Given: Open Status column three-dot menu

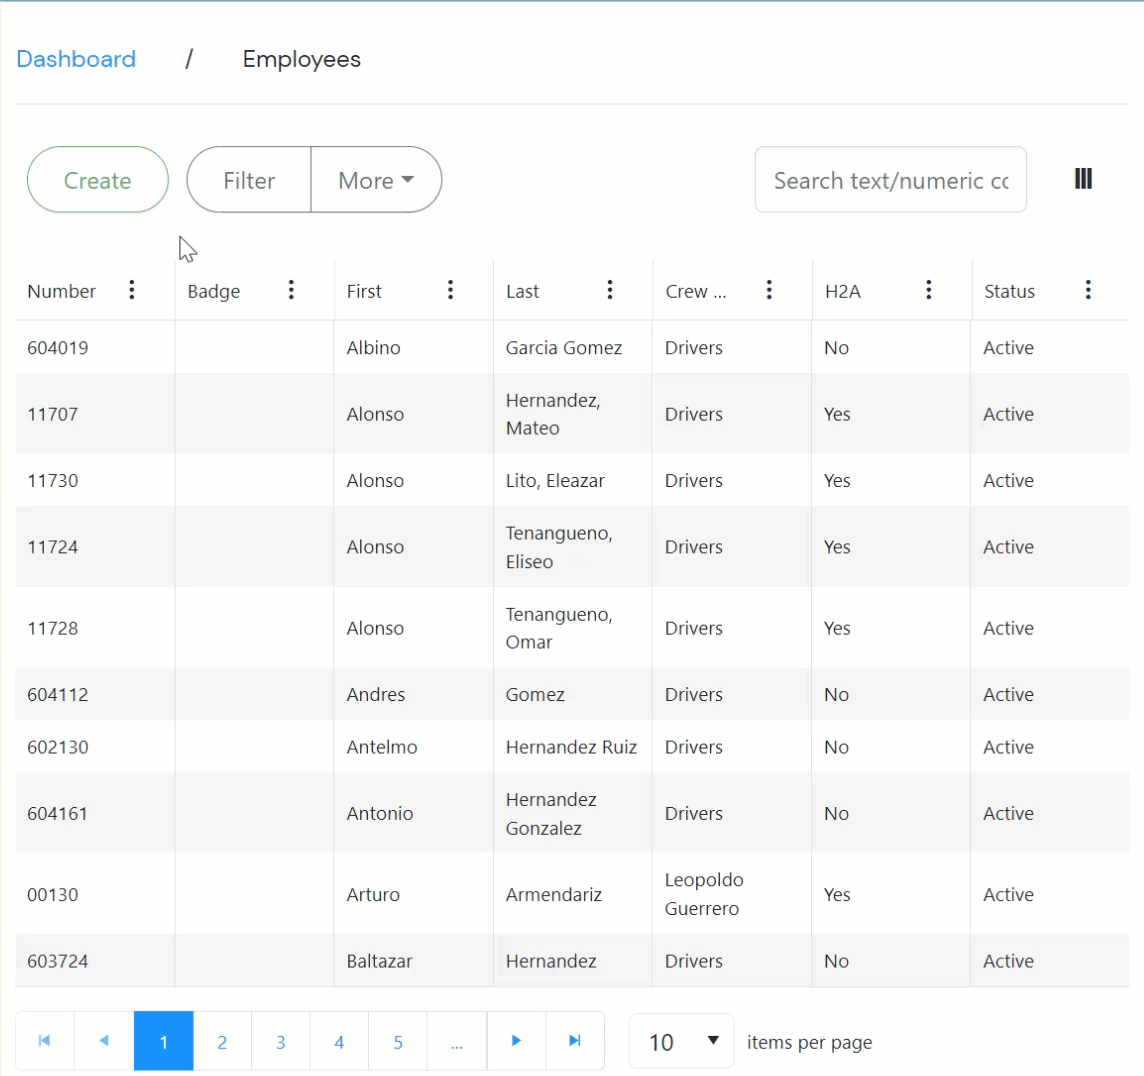Looking at the screenshot, I should 1088,290.
